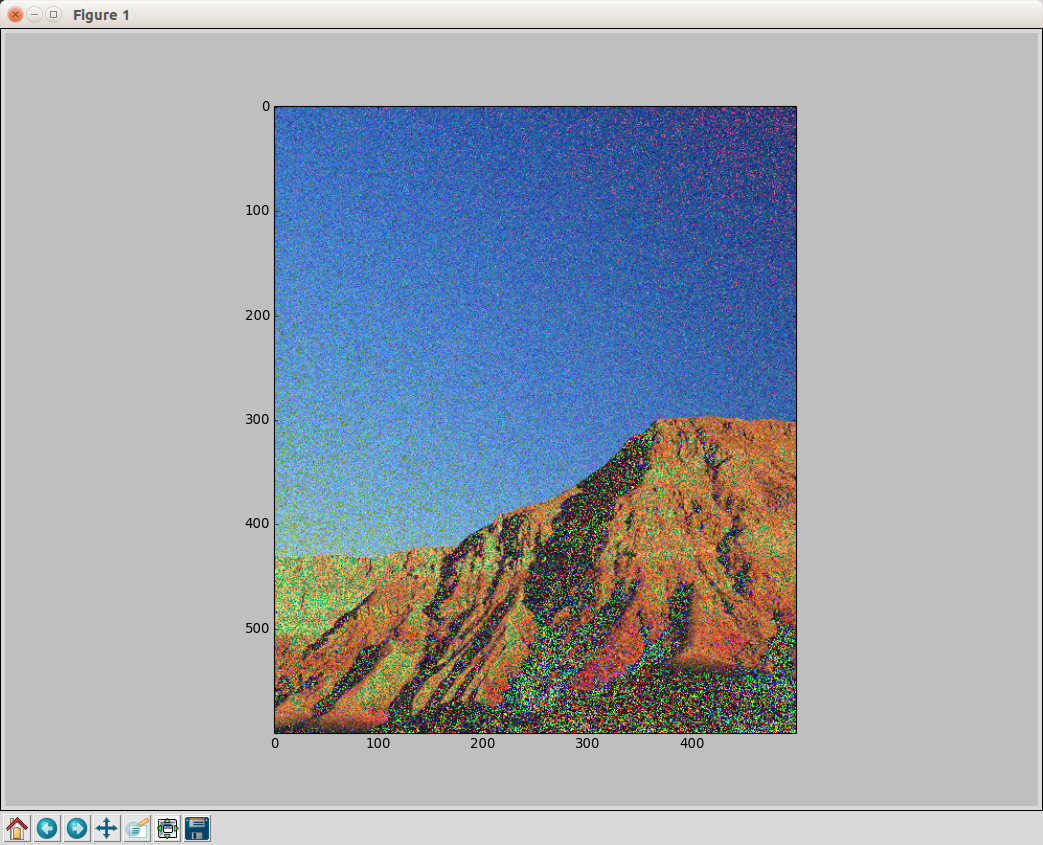Minimize the Figure 1 window
The height and width of the screenshot is (845, 1043).
pos(35,15)
